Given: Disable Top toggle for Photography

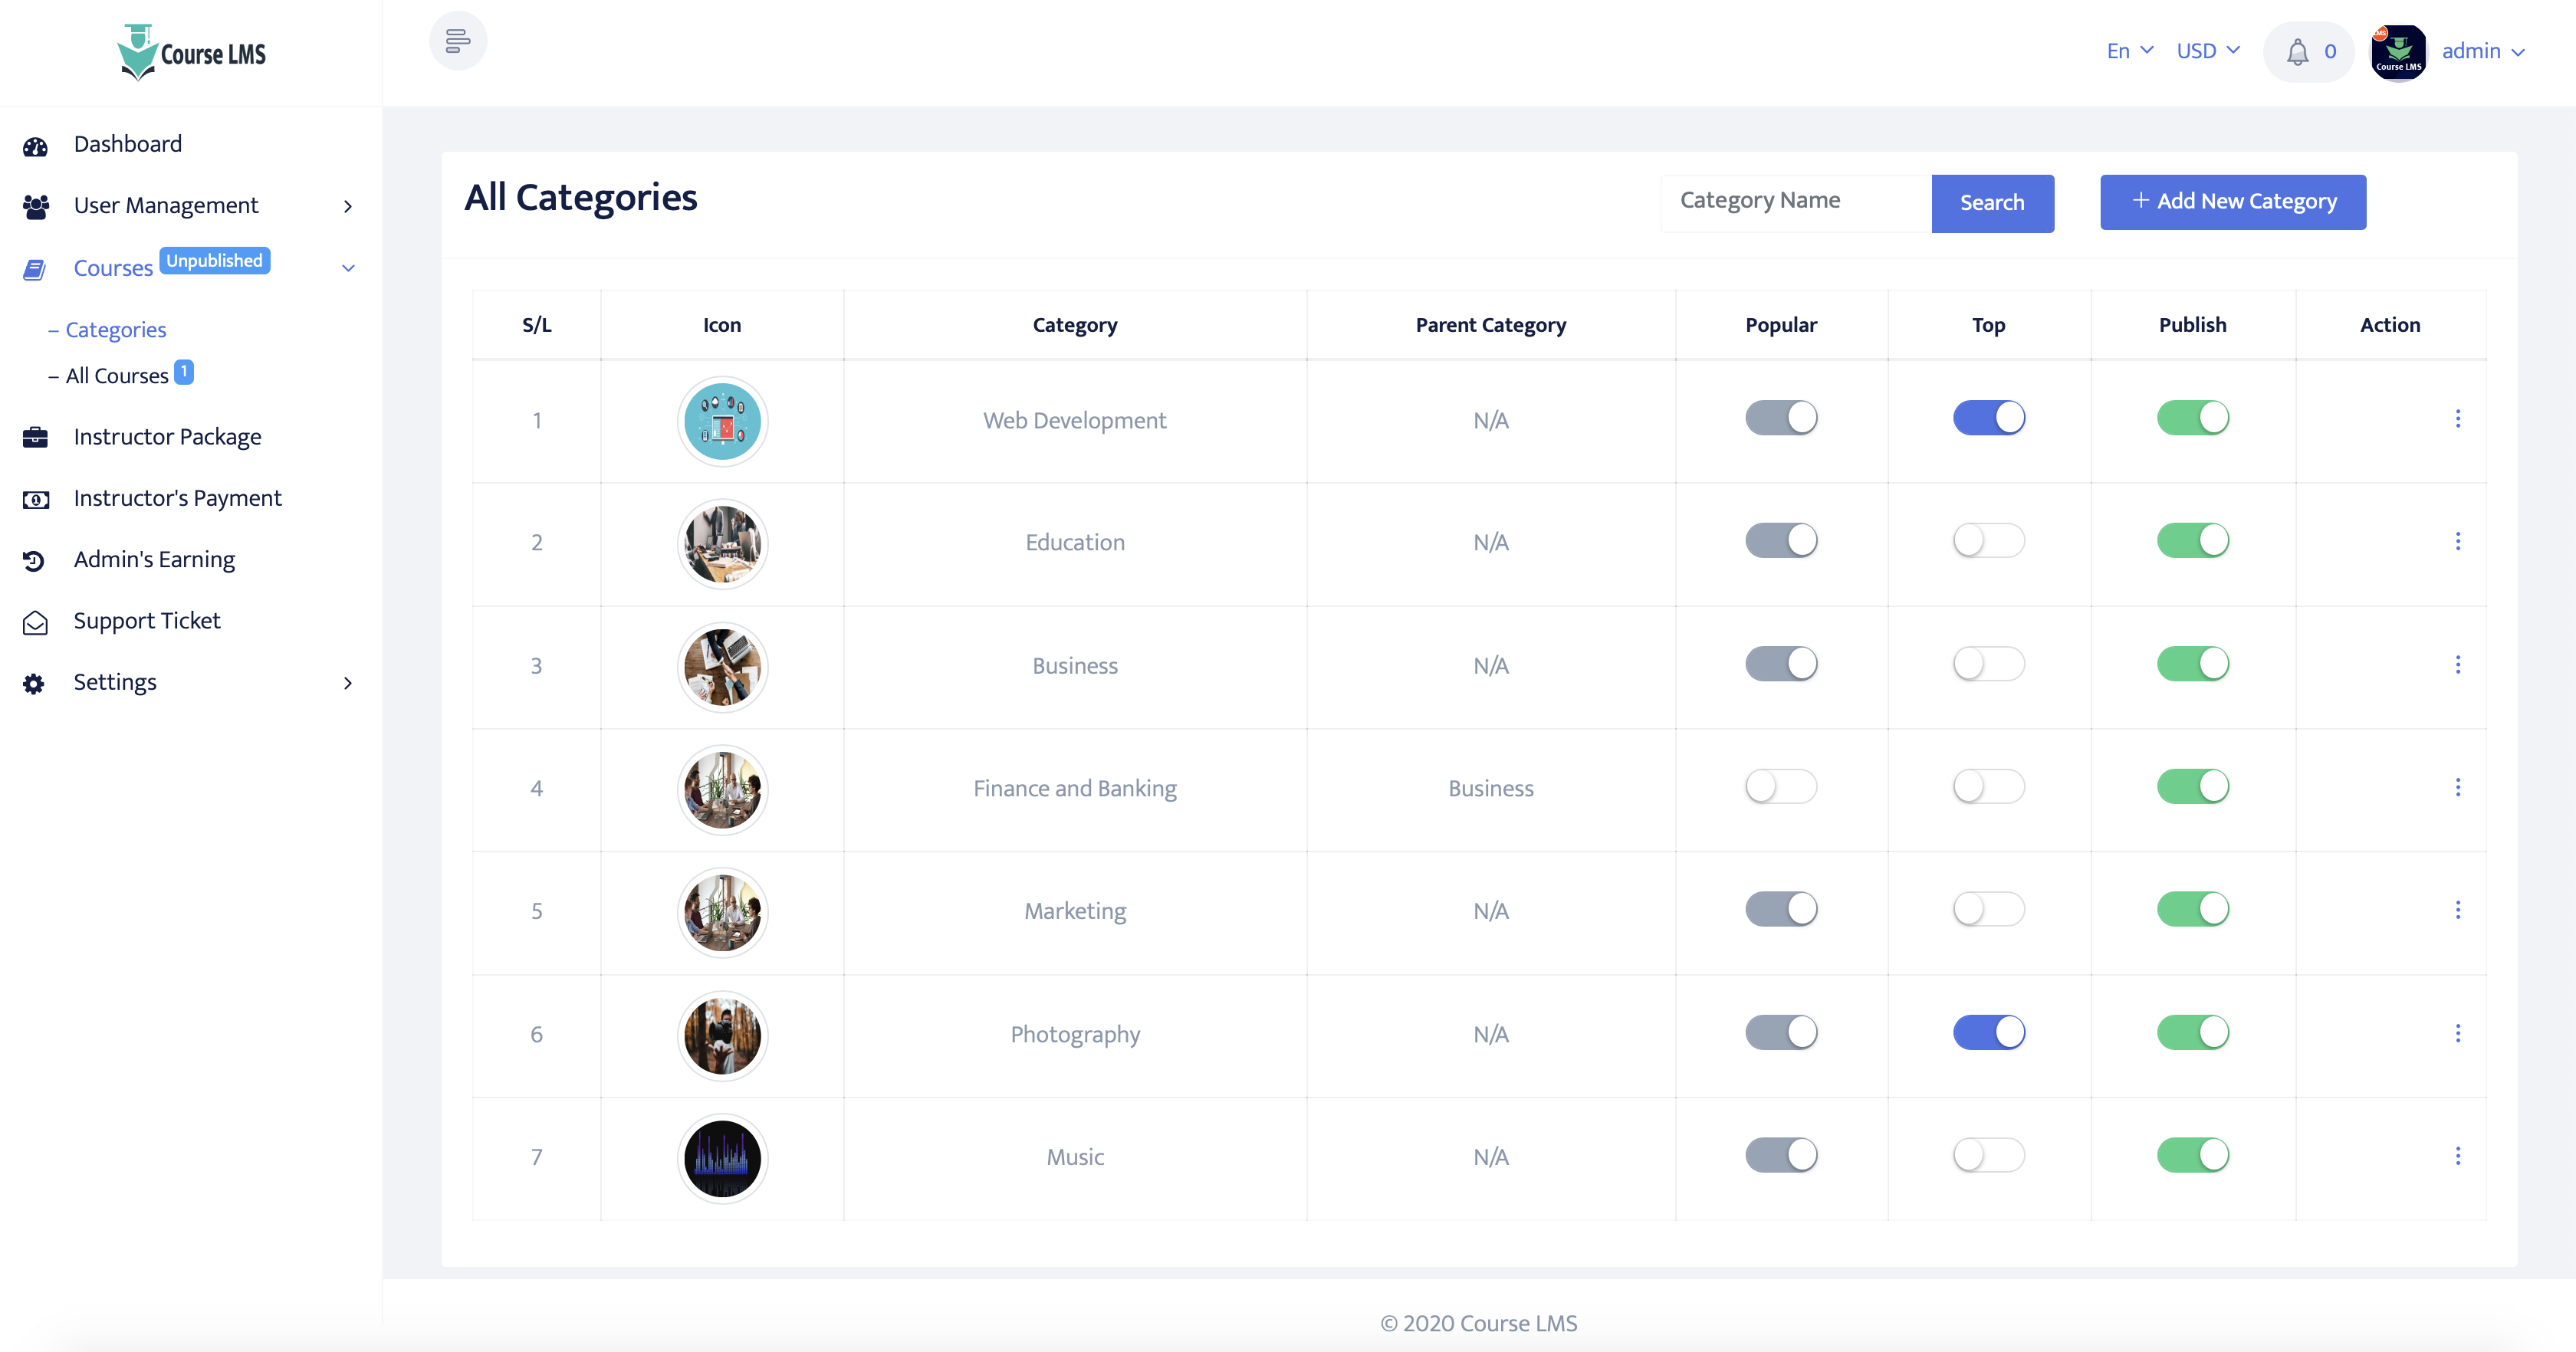Looking at the screenshot, I should point(1988,1032).
